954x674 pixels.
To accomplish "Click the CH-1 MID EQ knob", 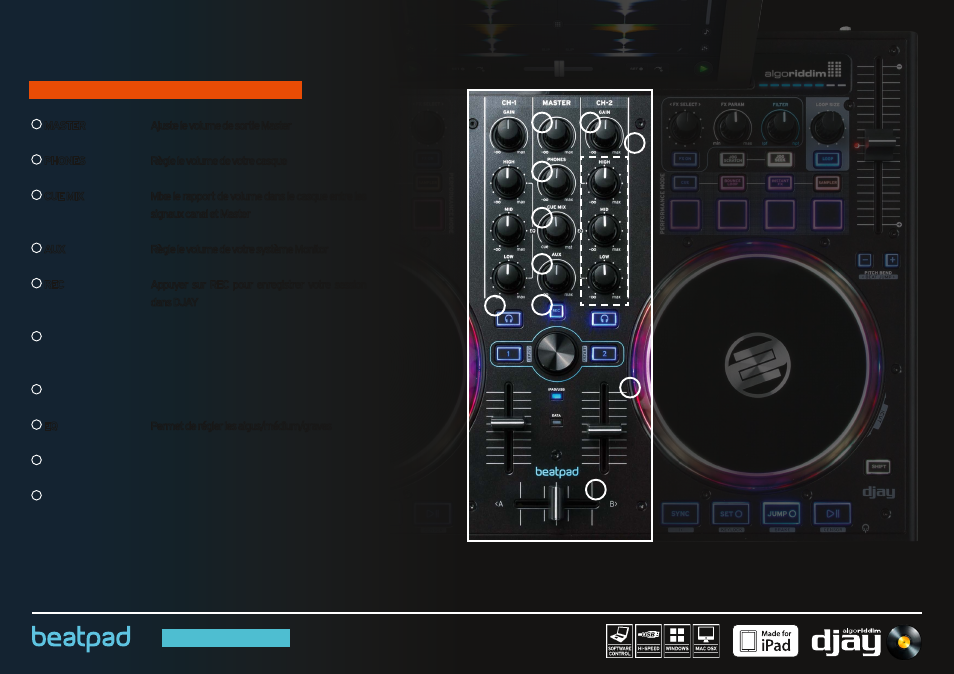I will coord(509,229).
